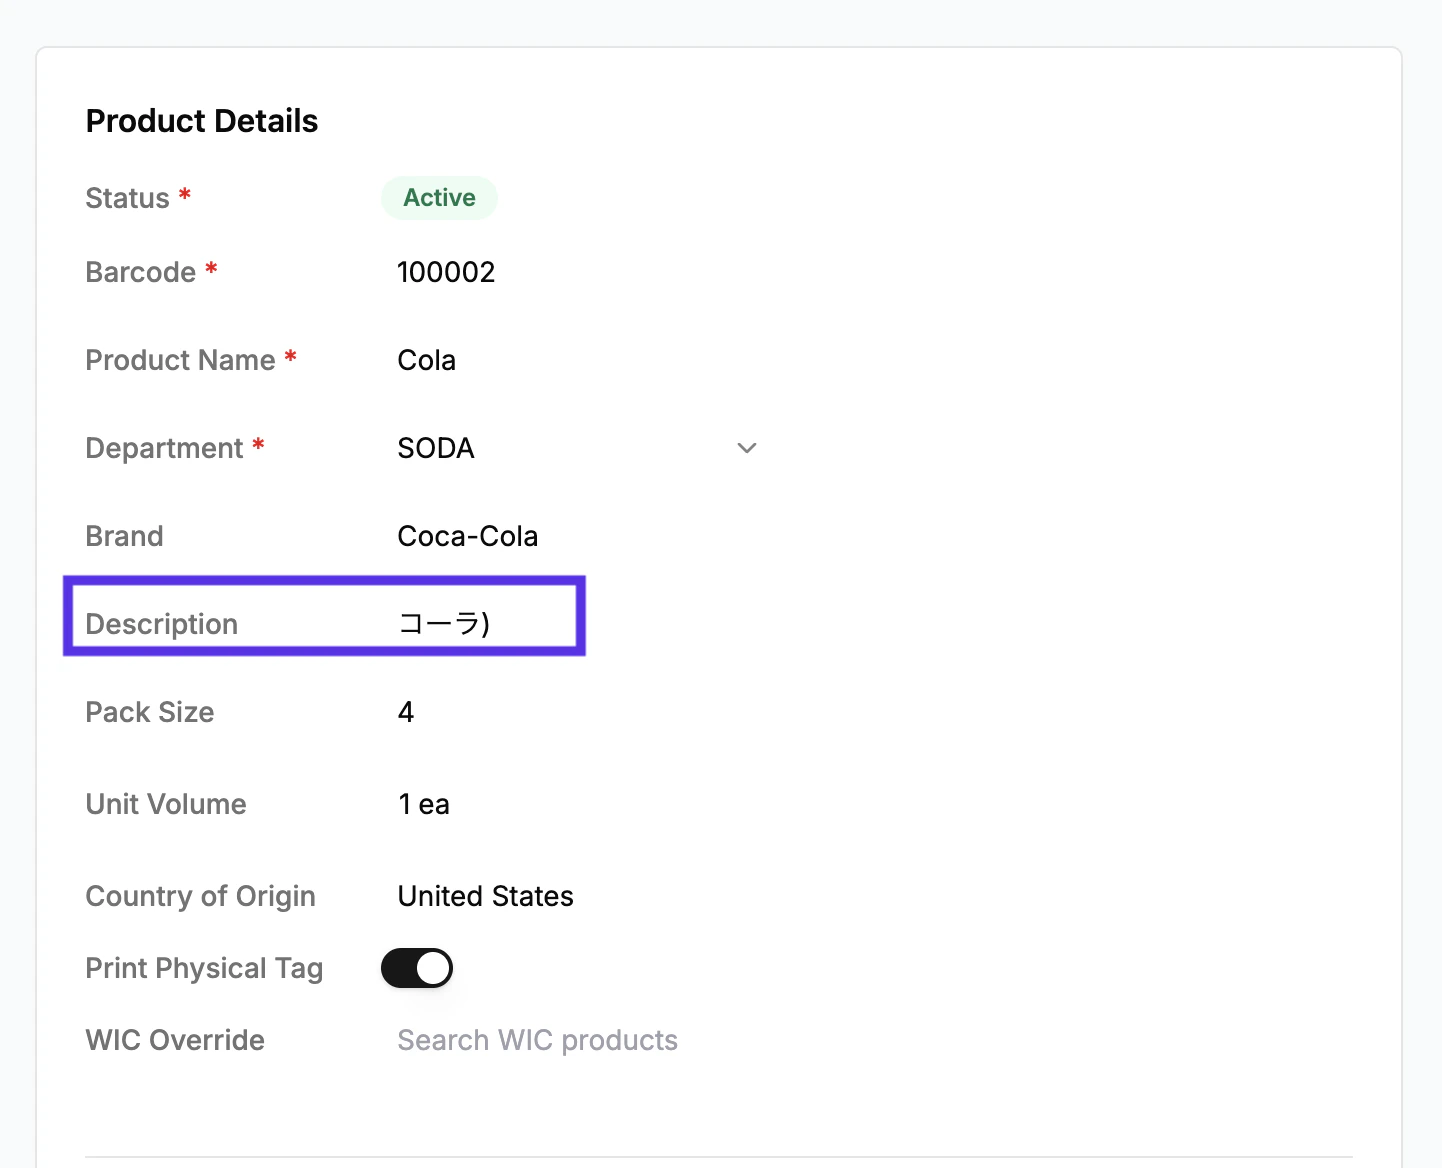Focus the Barcode field showing 100002

click(x=446, y=272)
